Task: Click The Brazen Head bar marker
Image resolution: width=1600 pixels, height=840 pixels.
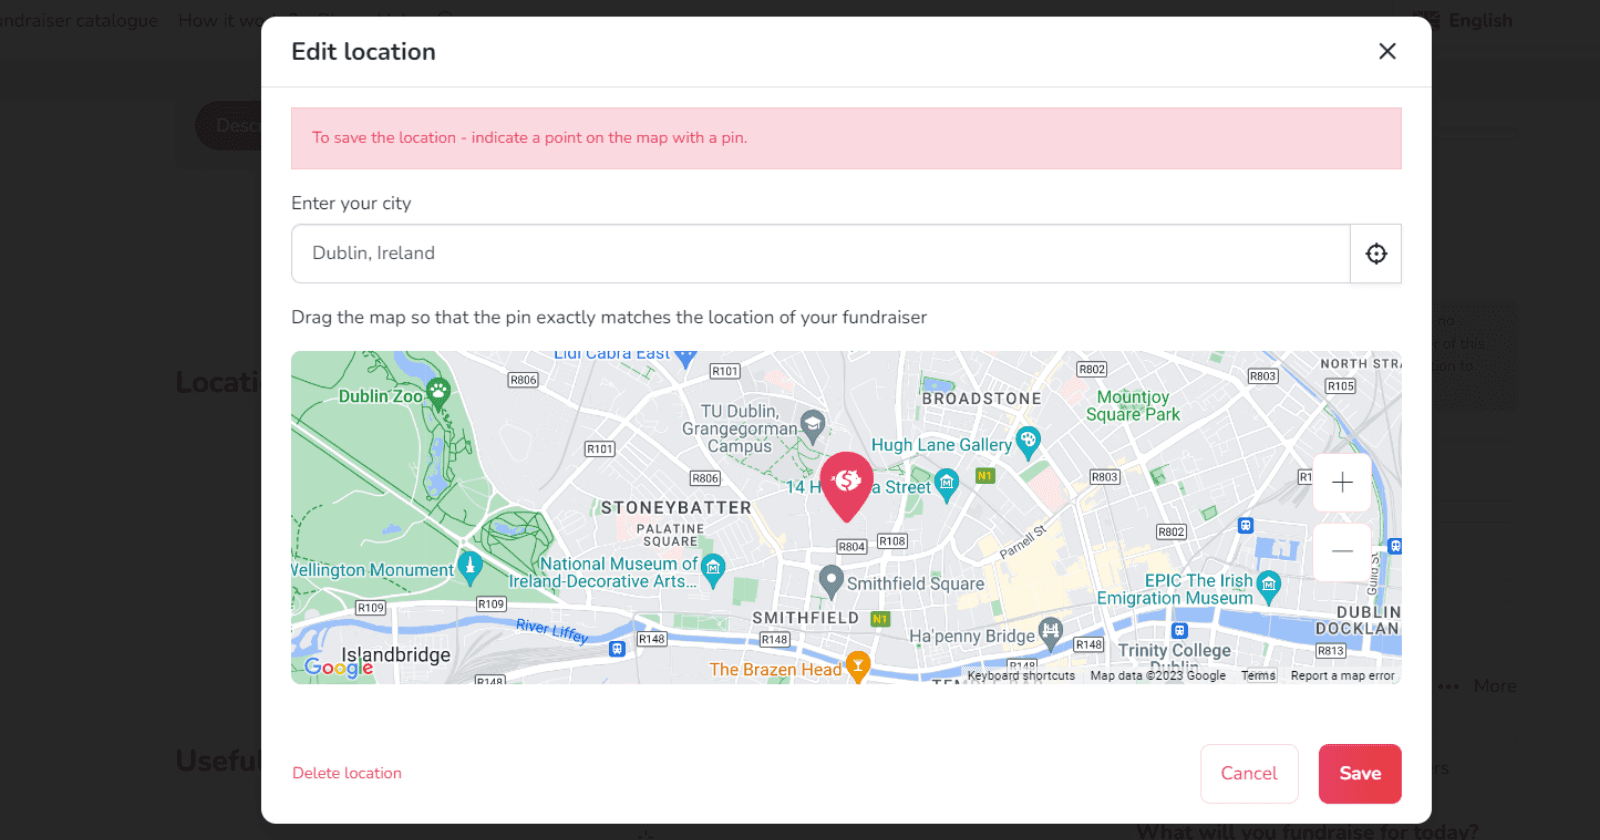Action: tap(858, 665)
